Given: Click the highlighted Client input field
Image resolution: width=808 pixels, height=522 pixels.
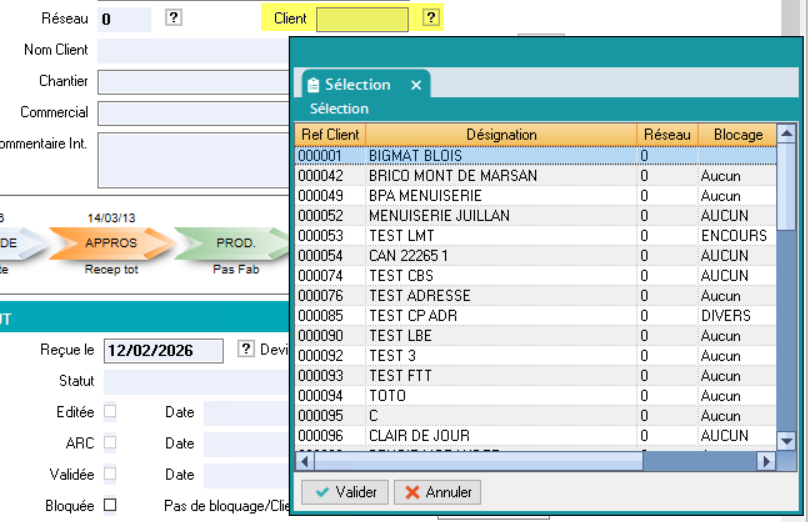Looking at the screenshot, I should [x=362, y=20].
